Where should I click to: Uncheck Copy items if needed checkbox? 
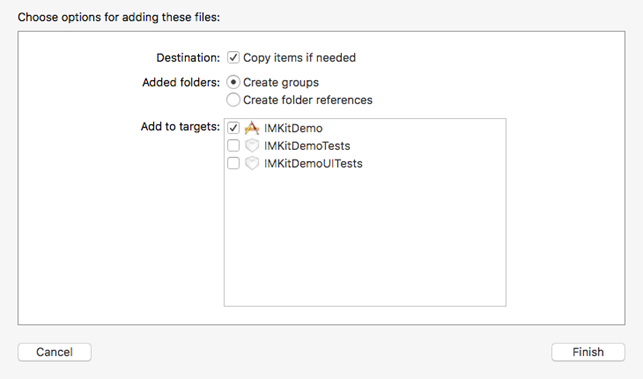[x=233, y=57]
